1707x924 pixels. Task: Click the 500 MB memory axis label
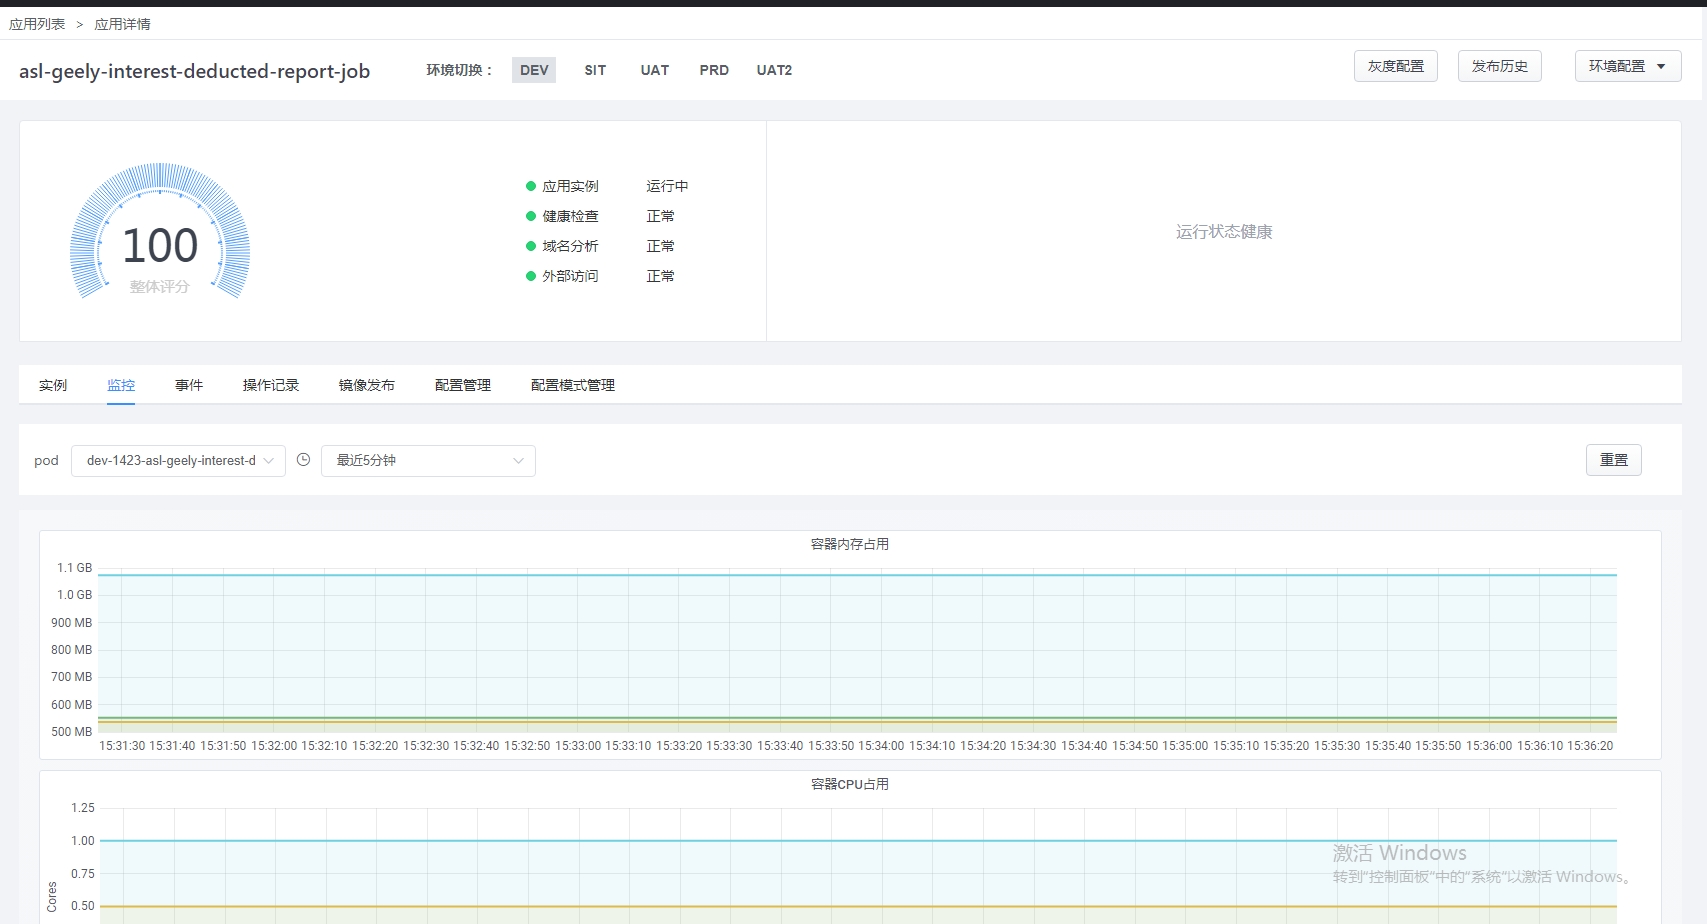pyautogui.click(x=71, y=732)
